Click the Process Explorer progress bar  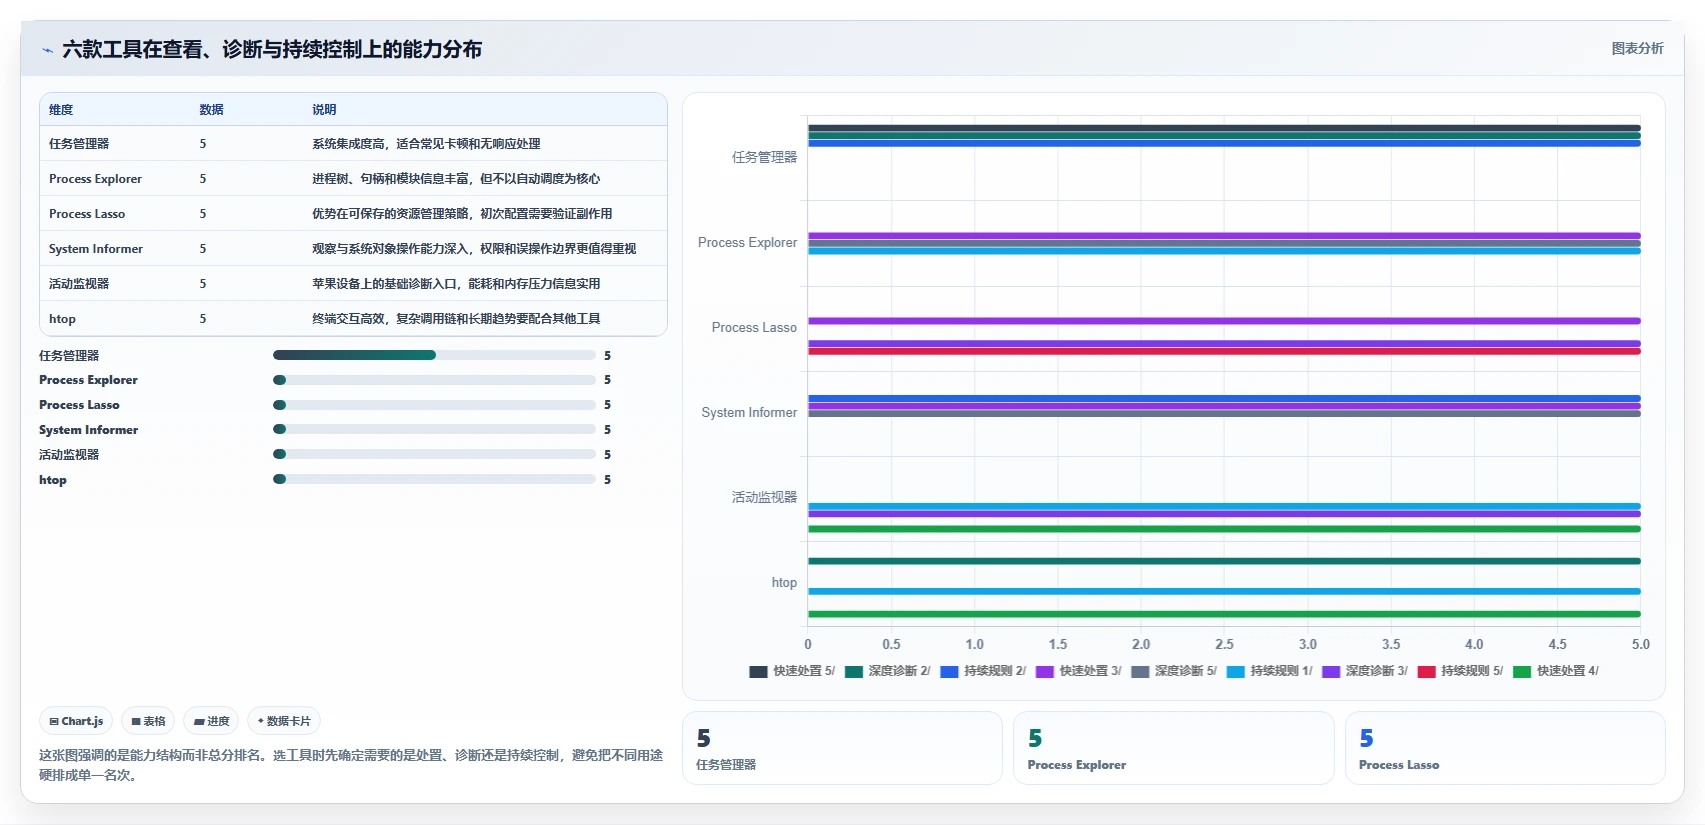pyautogui.click(x=434, y=380)
